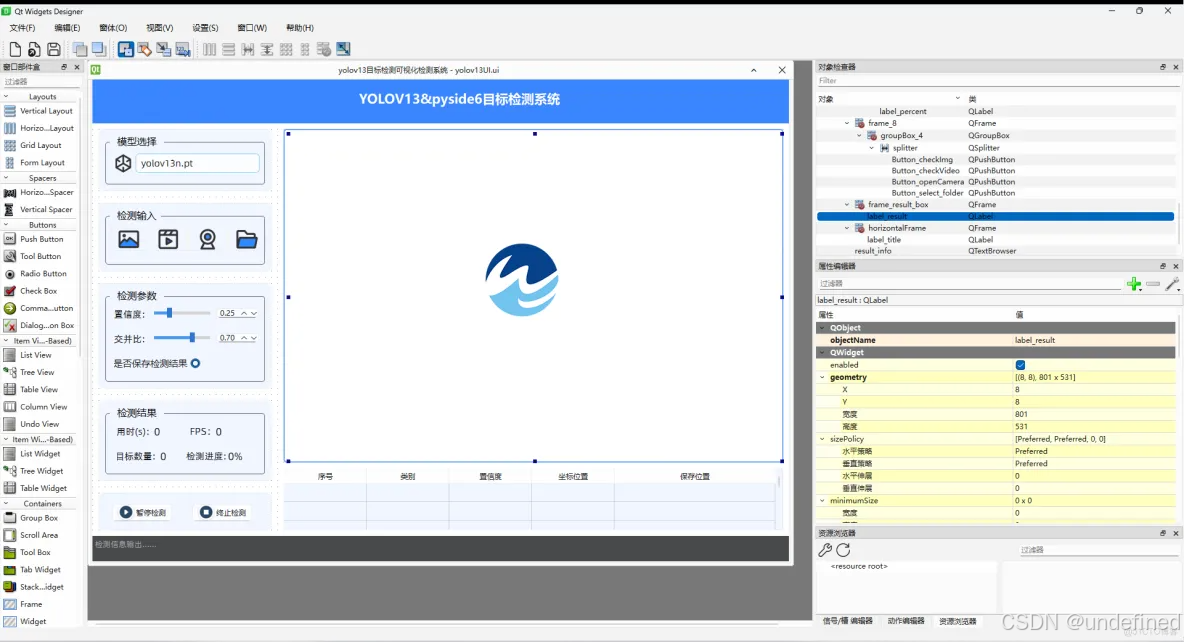Switch to Edit Signals/Slots mode

[144, 49]
